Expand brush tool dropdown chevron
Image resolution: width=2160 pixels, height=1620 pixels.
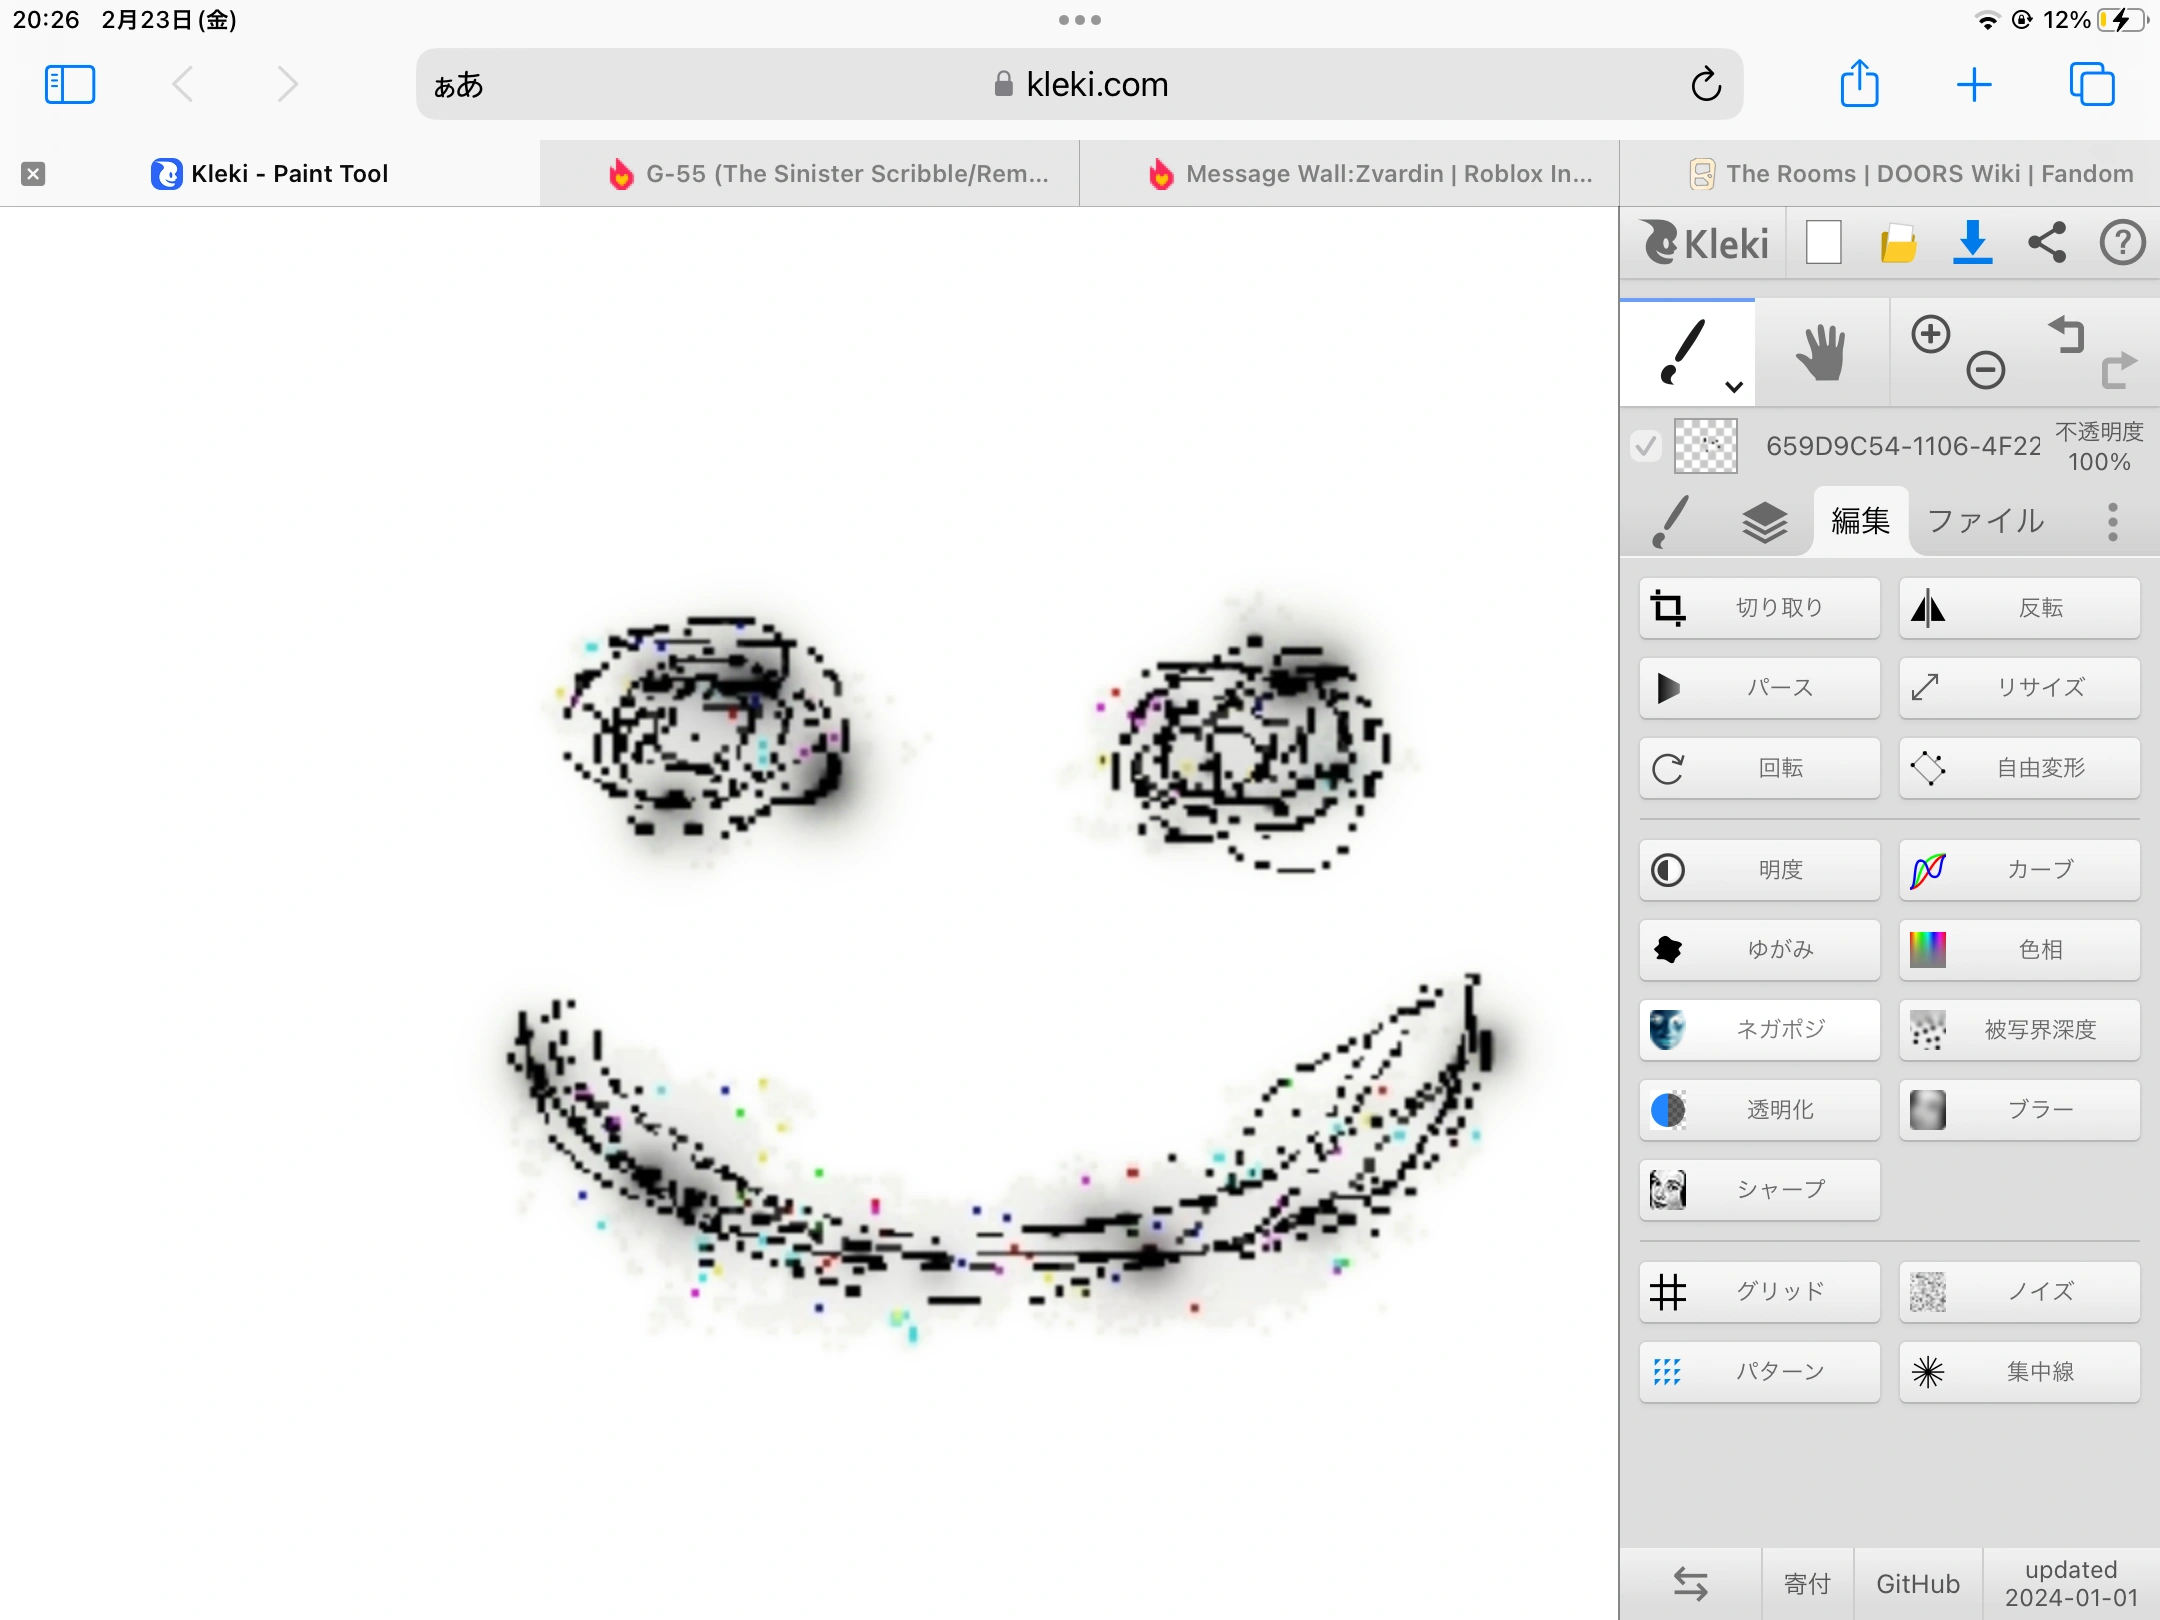click(1734, 386)
